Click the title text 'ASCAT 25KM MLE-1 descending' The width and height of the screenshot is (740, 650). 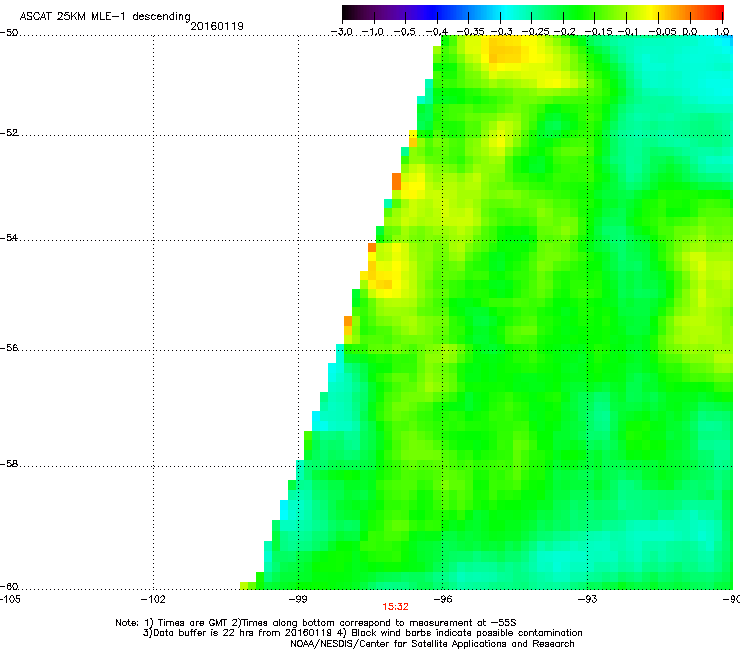(105, 16)
